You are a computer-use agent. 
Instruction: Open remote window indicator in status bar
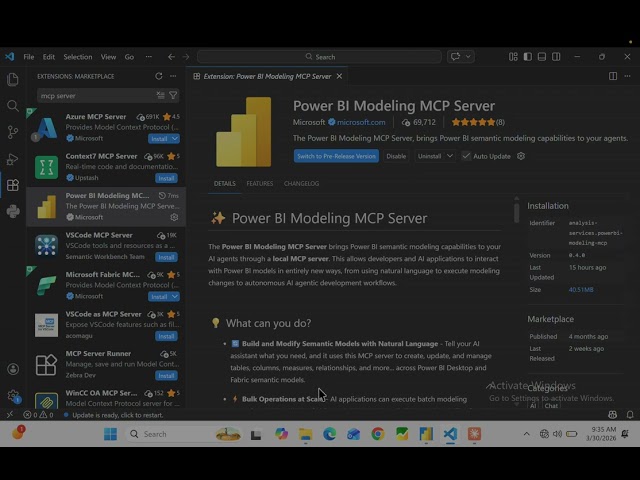(x=10, y=415)
